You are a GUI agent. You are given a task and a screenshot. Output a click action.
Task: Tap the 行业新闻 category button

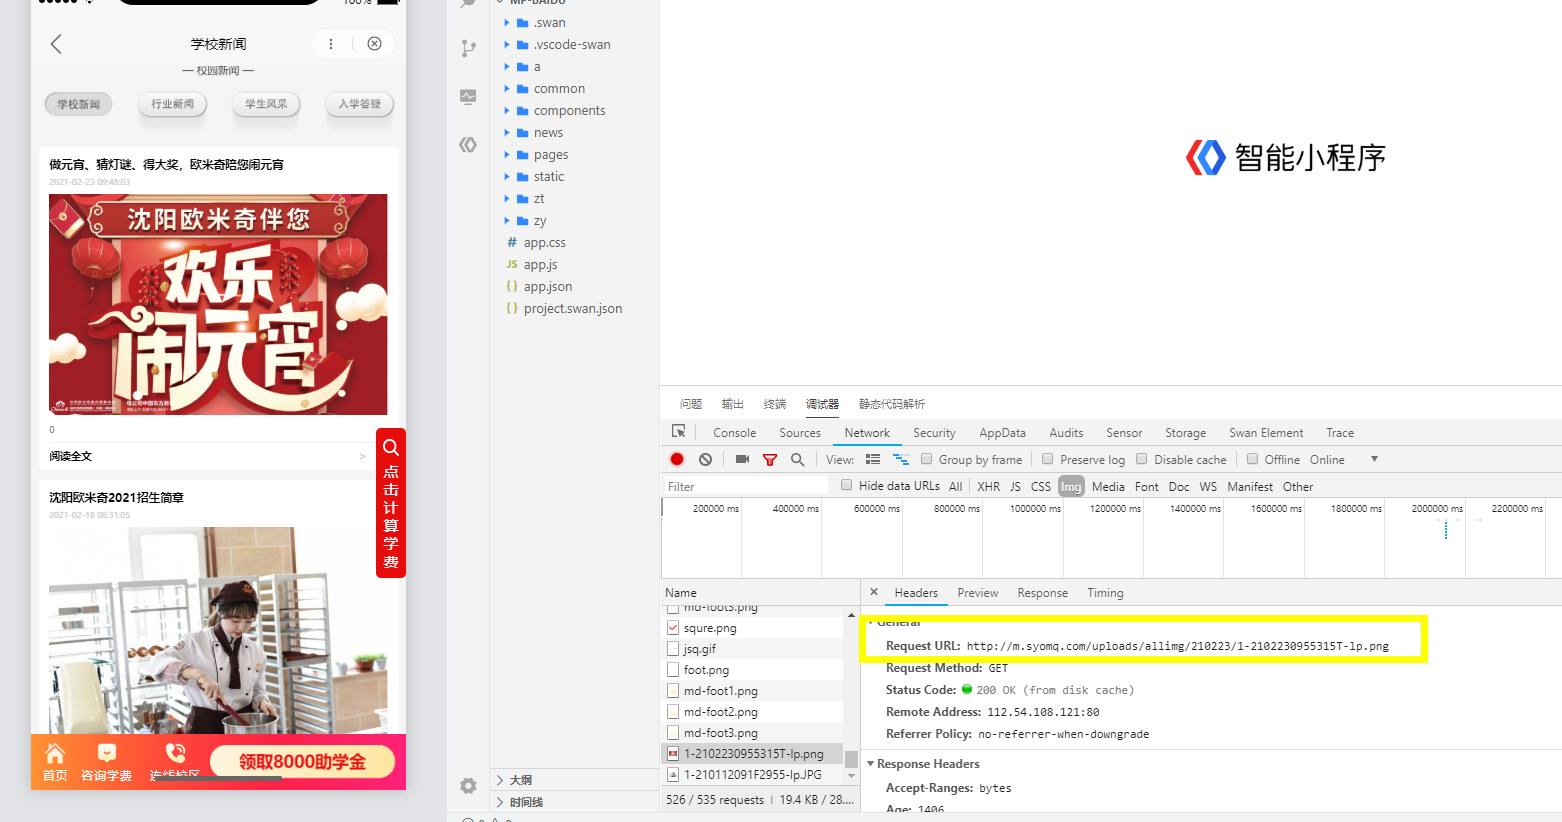coord(172,104)
